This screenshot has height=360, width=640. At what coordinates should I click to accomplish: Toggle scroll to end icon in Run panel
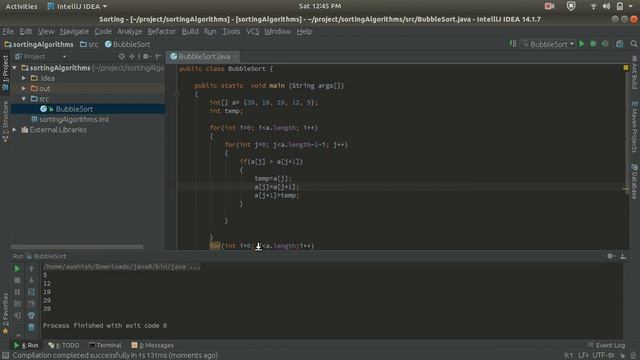tap(31, 304)
